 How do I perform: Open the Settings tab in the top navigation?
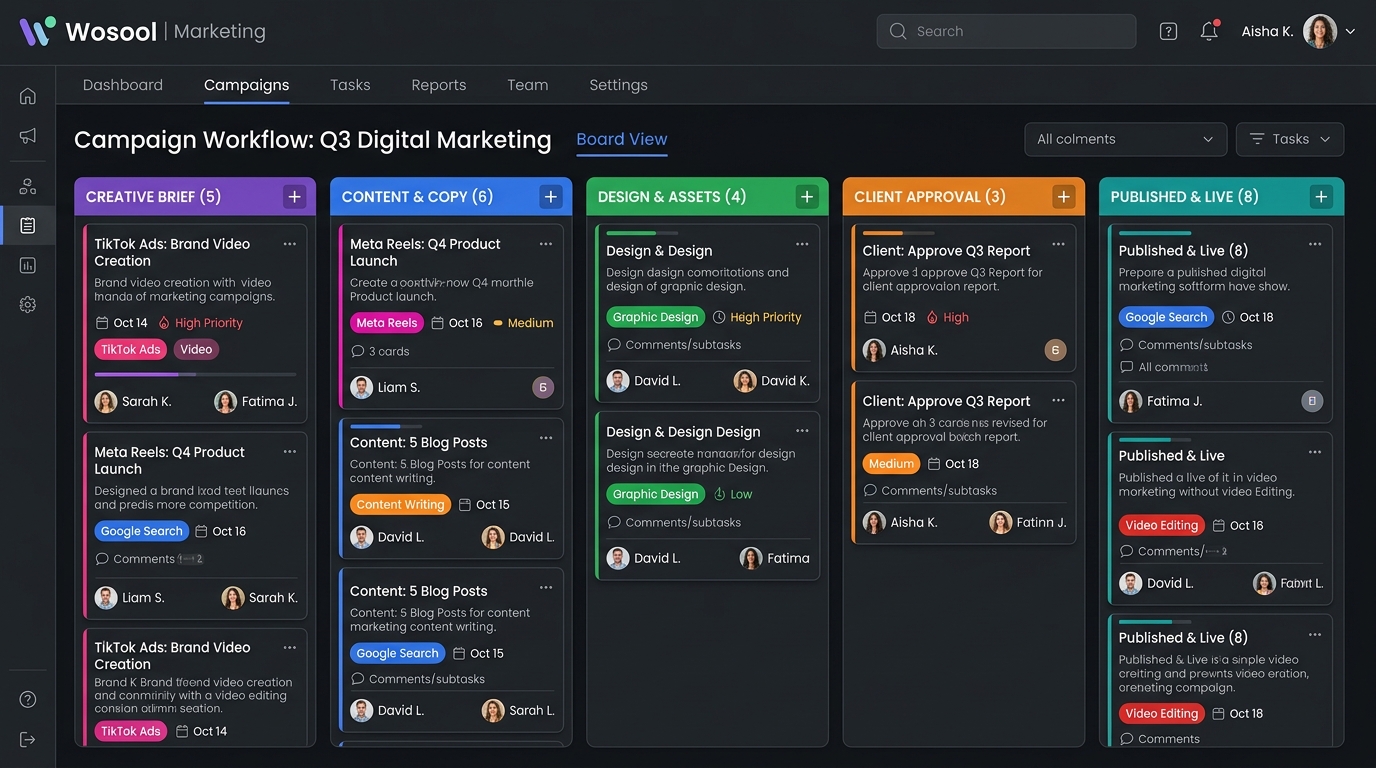619,85
